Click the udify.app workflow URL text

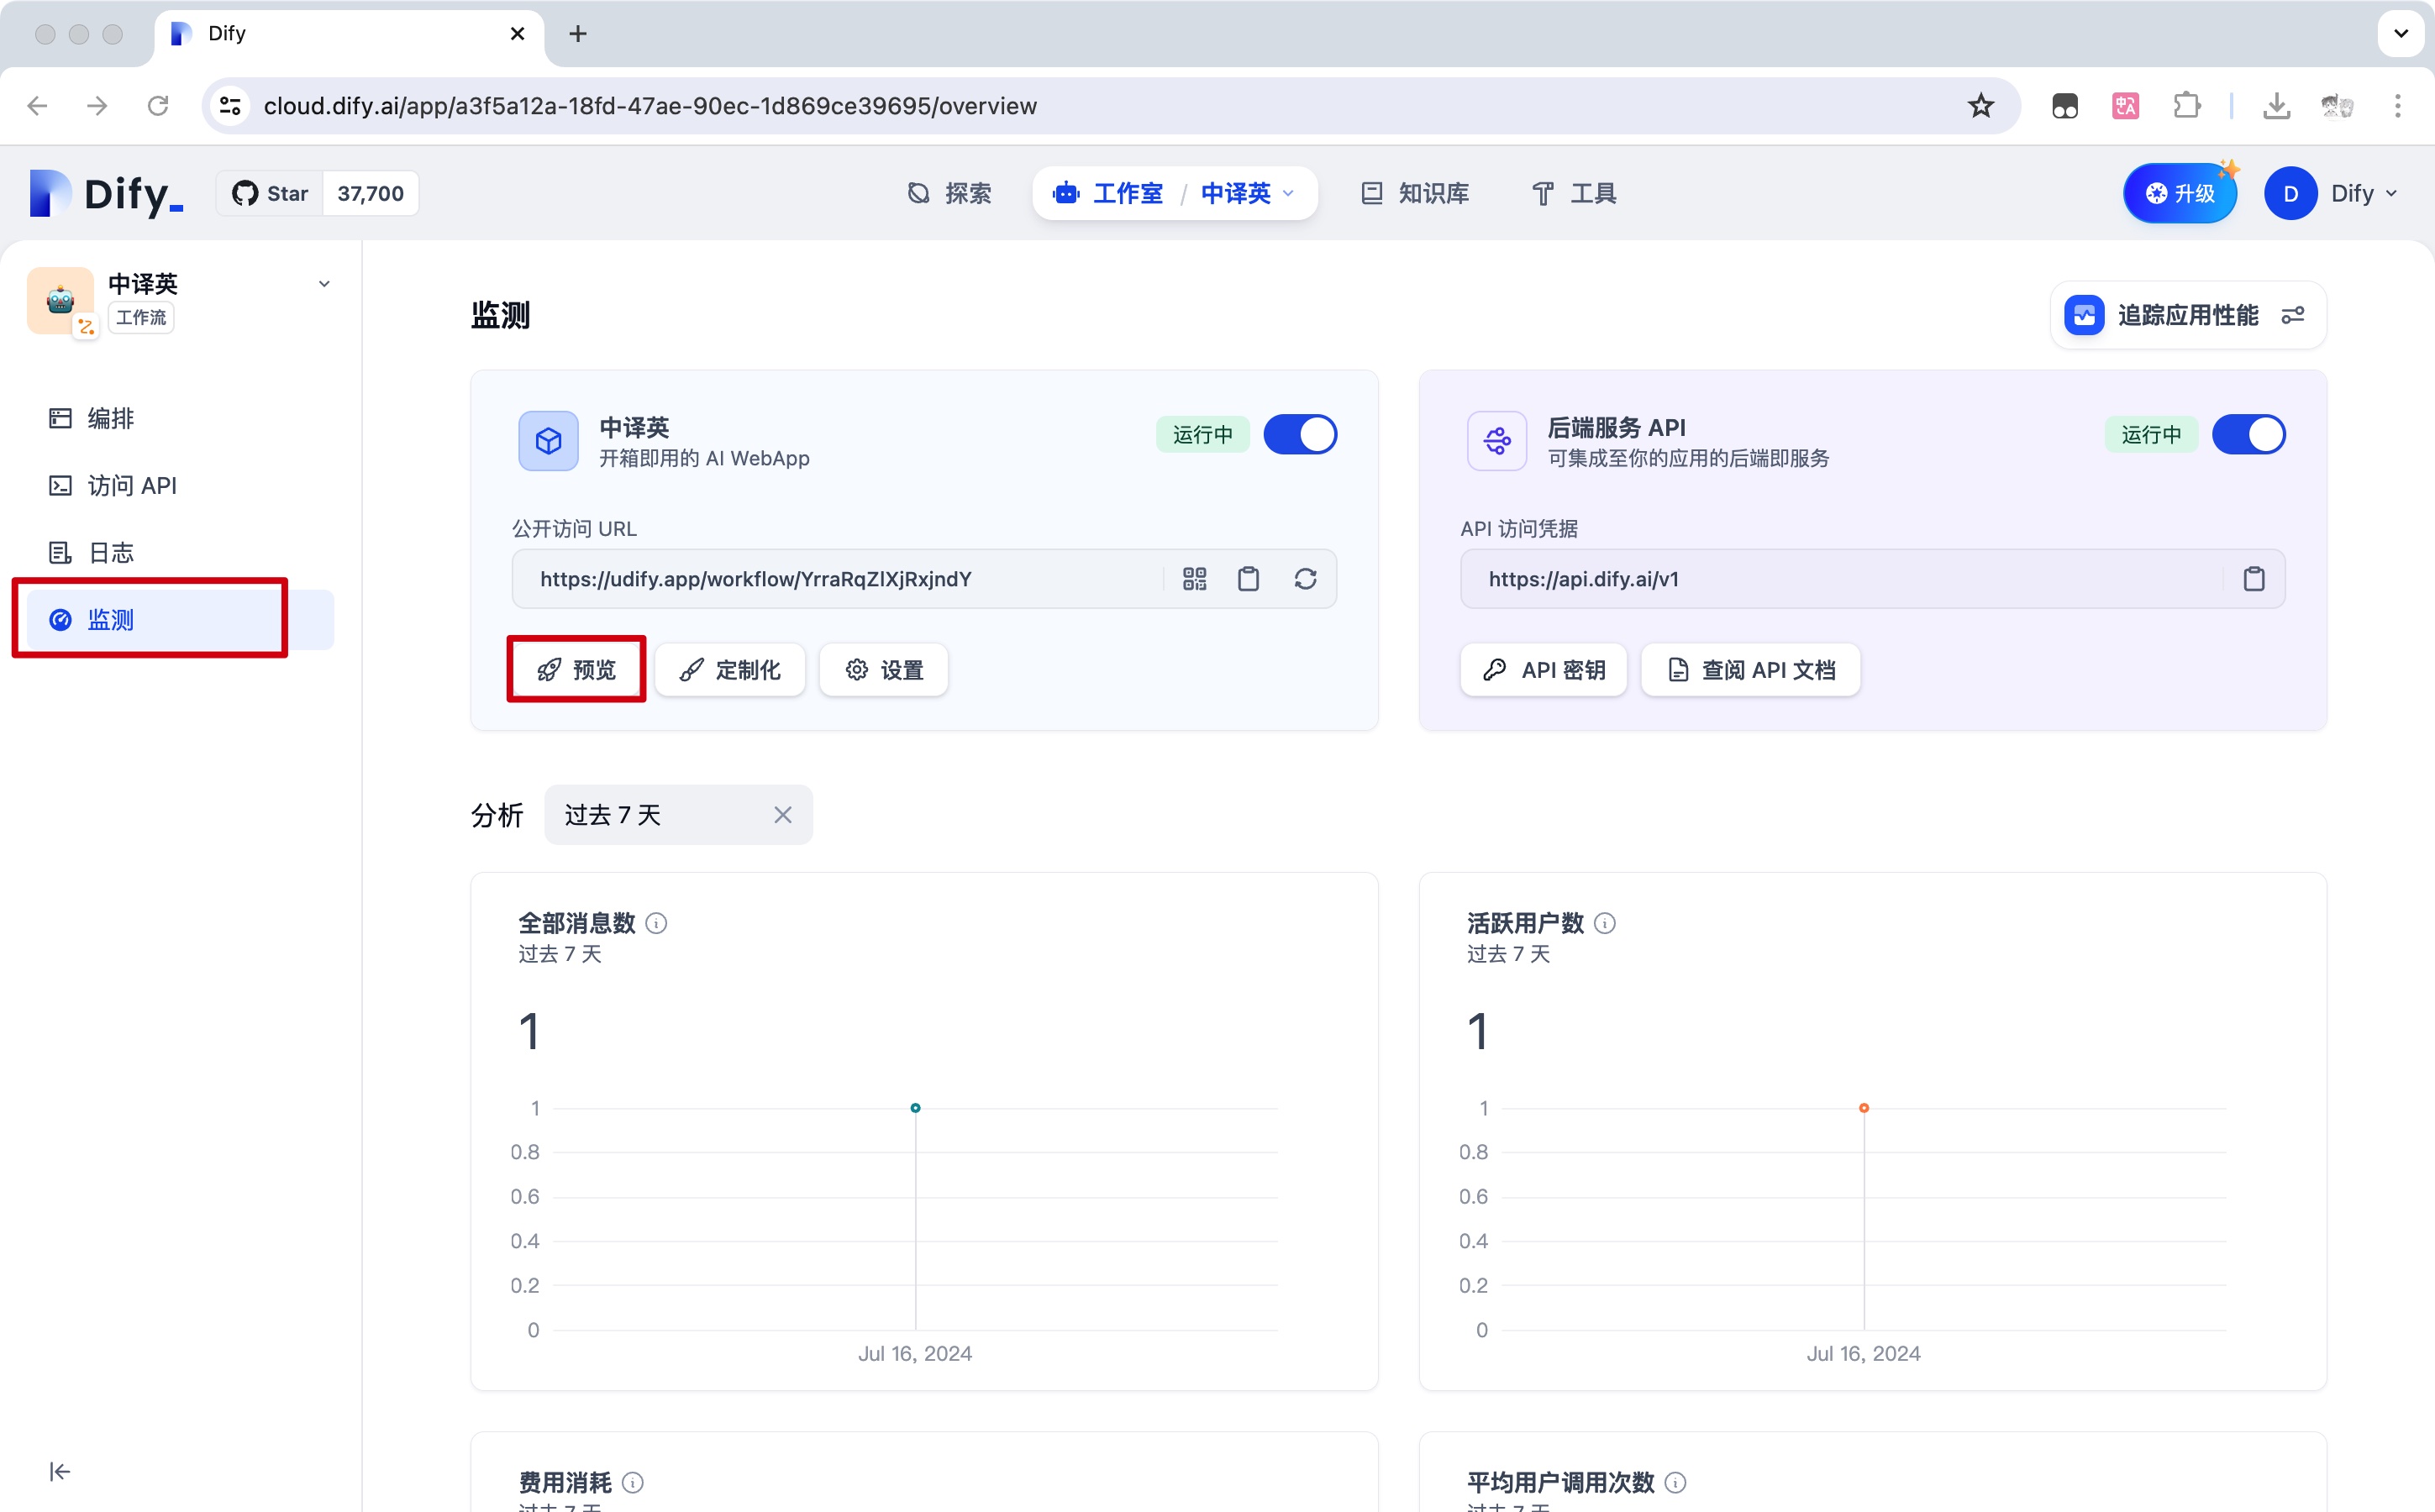756,579
